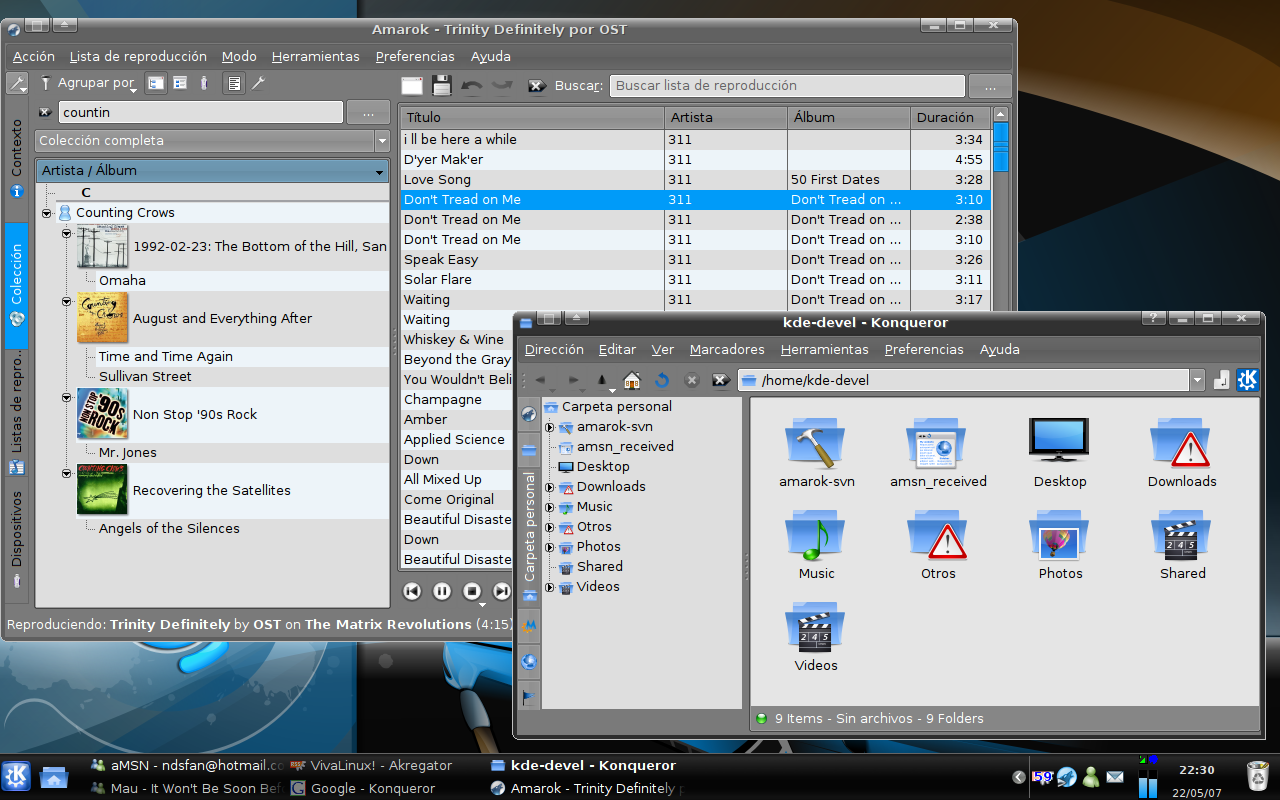
Task: Click the Amarok tools wrench at the sidebar top
Action: (17, 84)
